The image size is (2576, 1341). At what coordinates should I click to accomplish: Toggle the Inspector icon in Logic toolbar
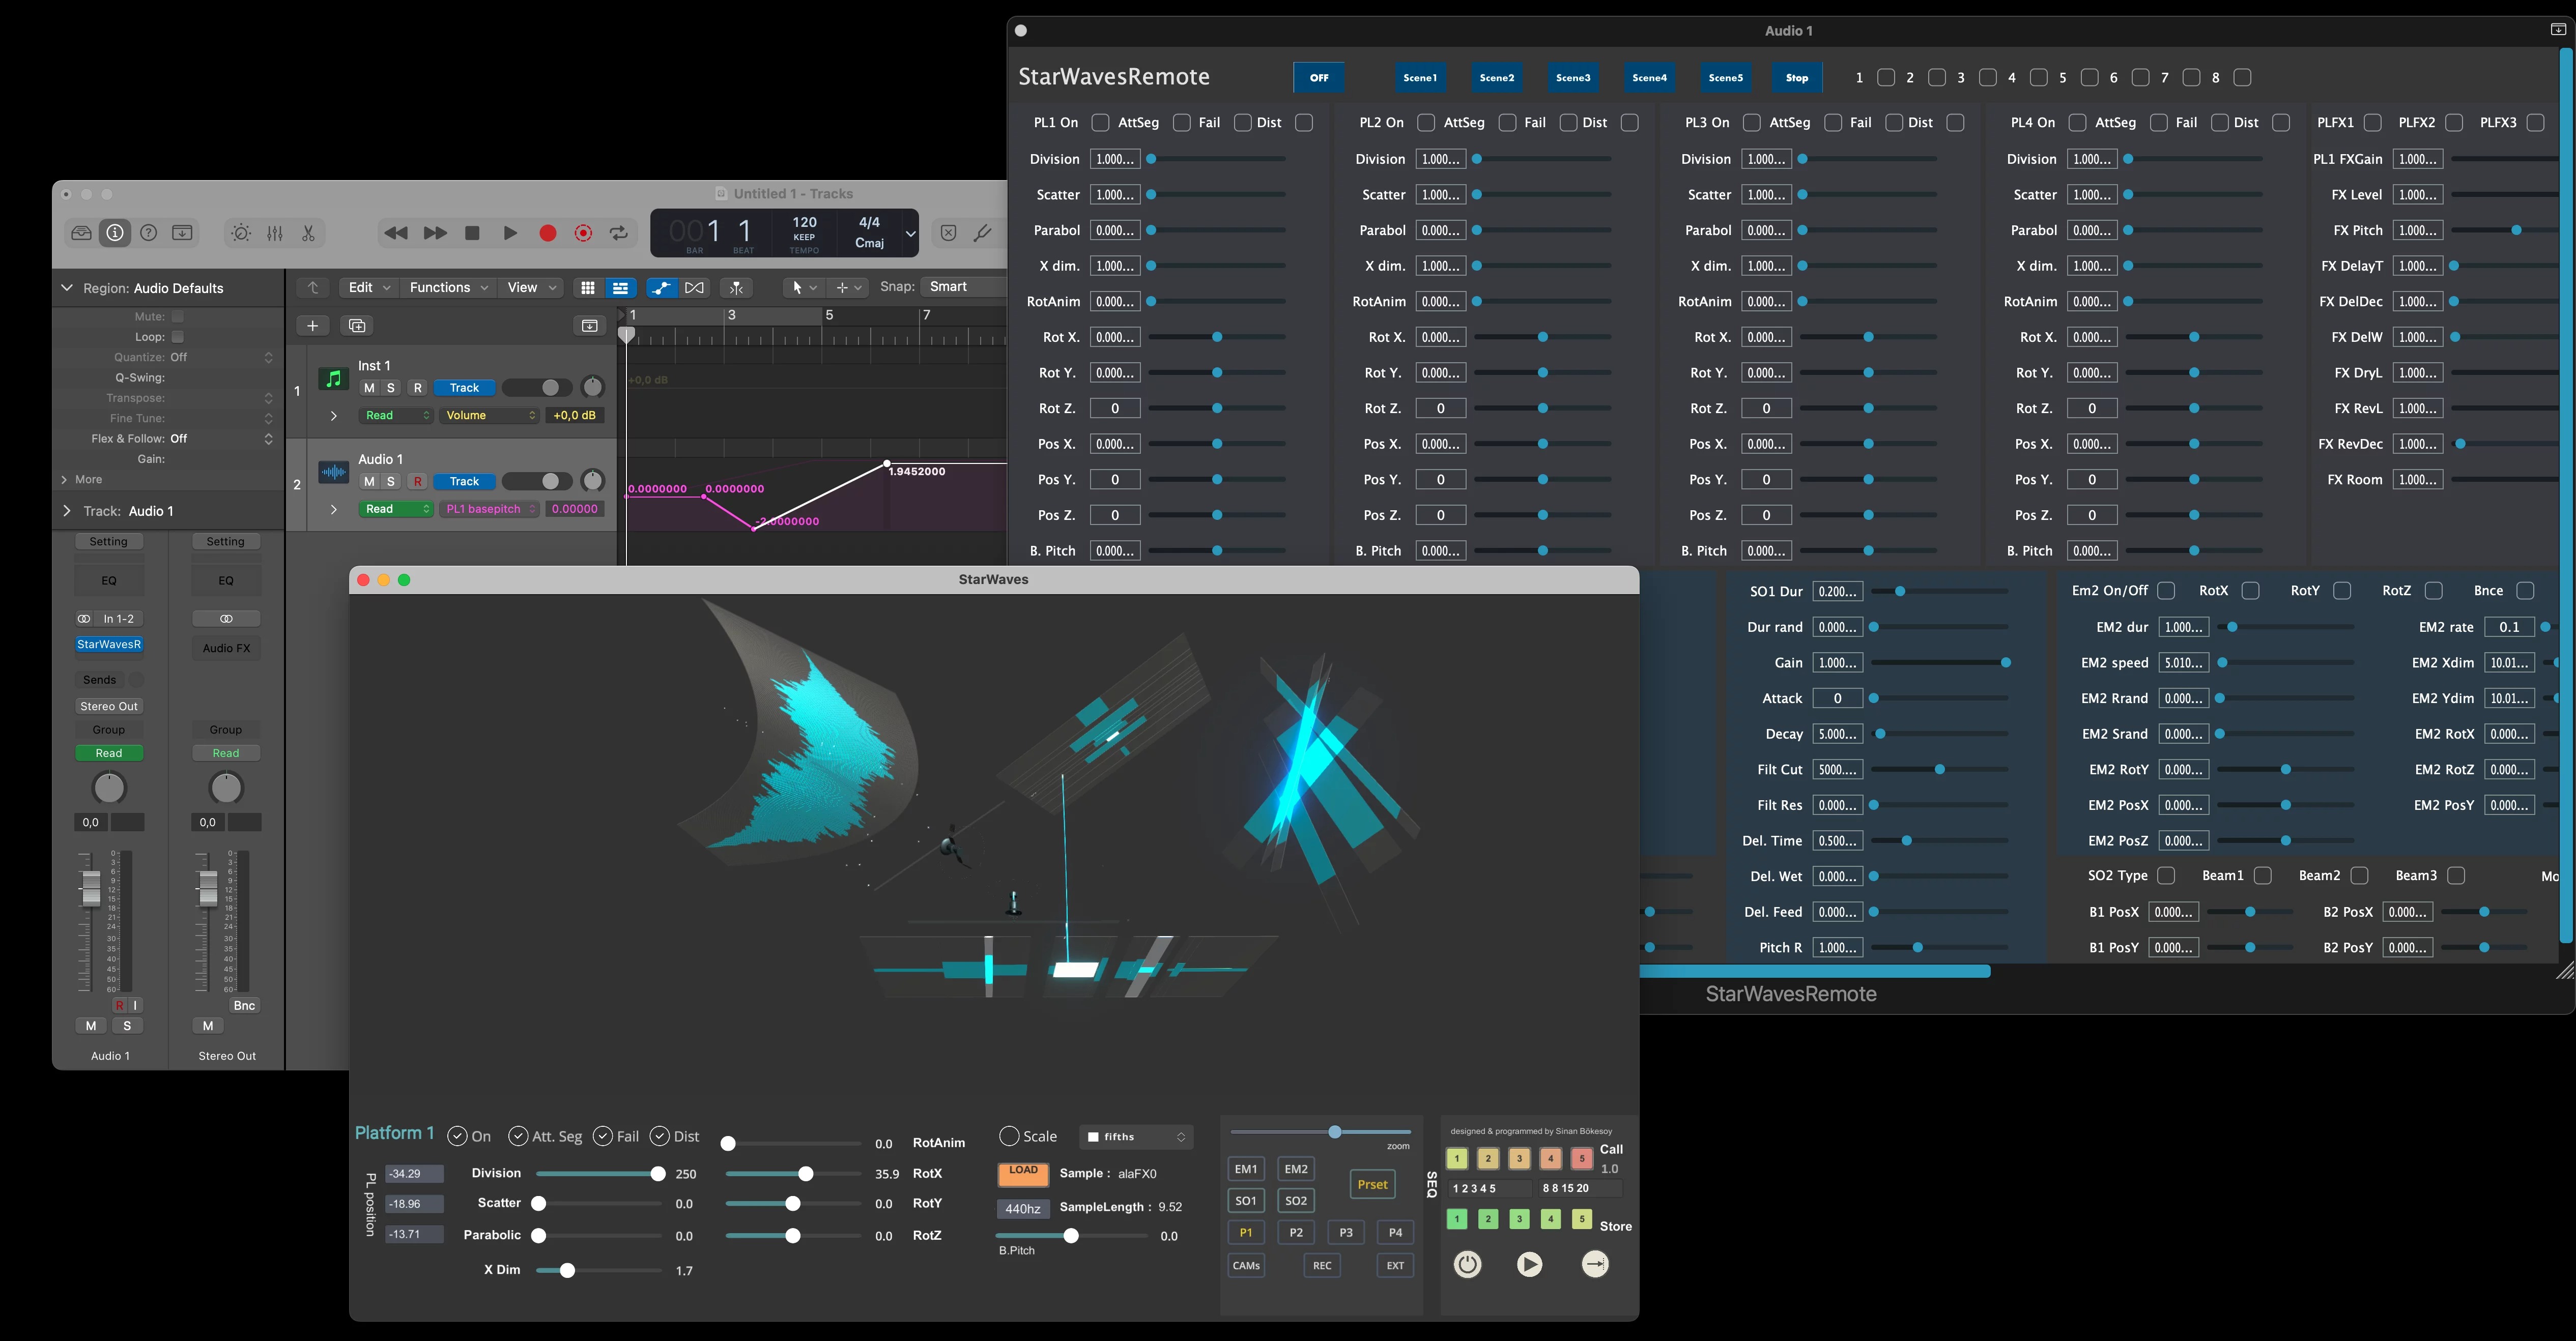115,233
